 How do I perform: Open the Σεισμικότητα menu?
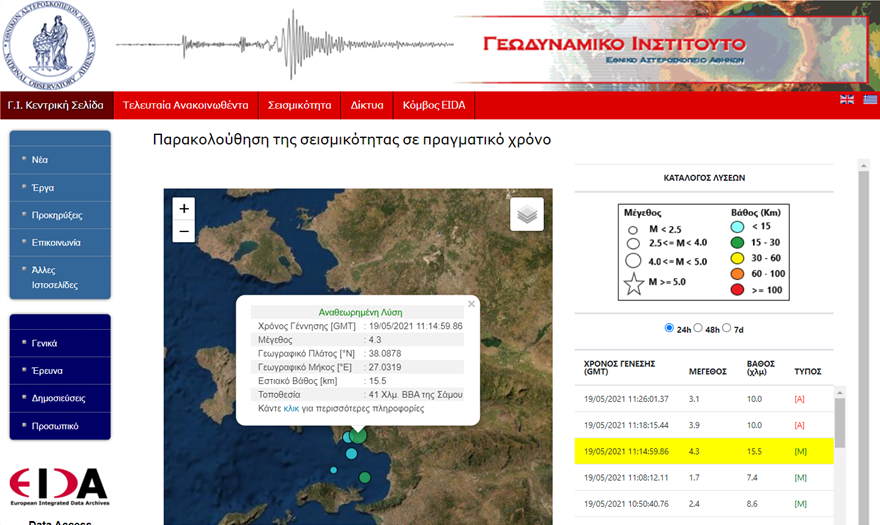(299, 106)
